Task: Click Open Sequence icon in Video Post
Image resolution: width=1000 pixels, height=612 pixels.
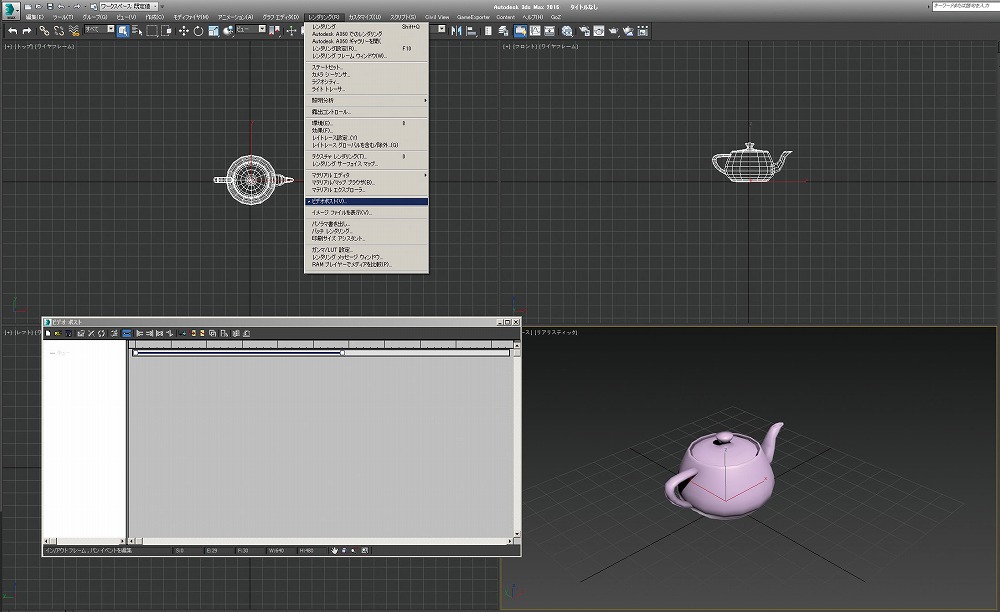Action: 57,333
